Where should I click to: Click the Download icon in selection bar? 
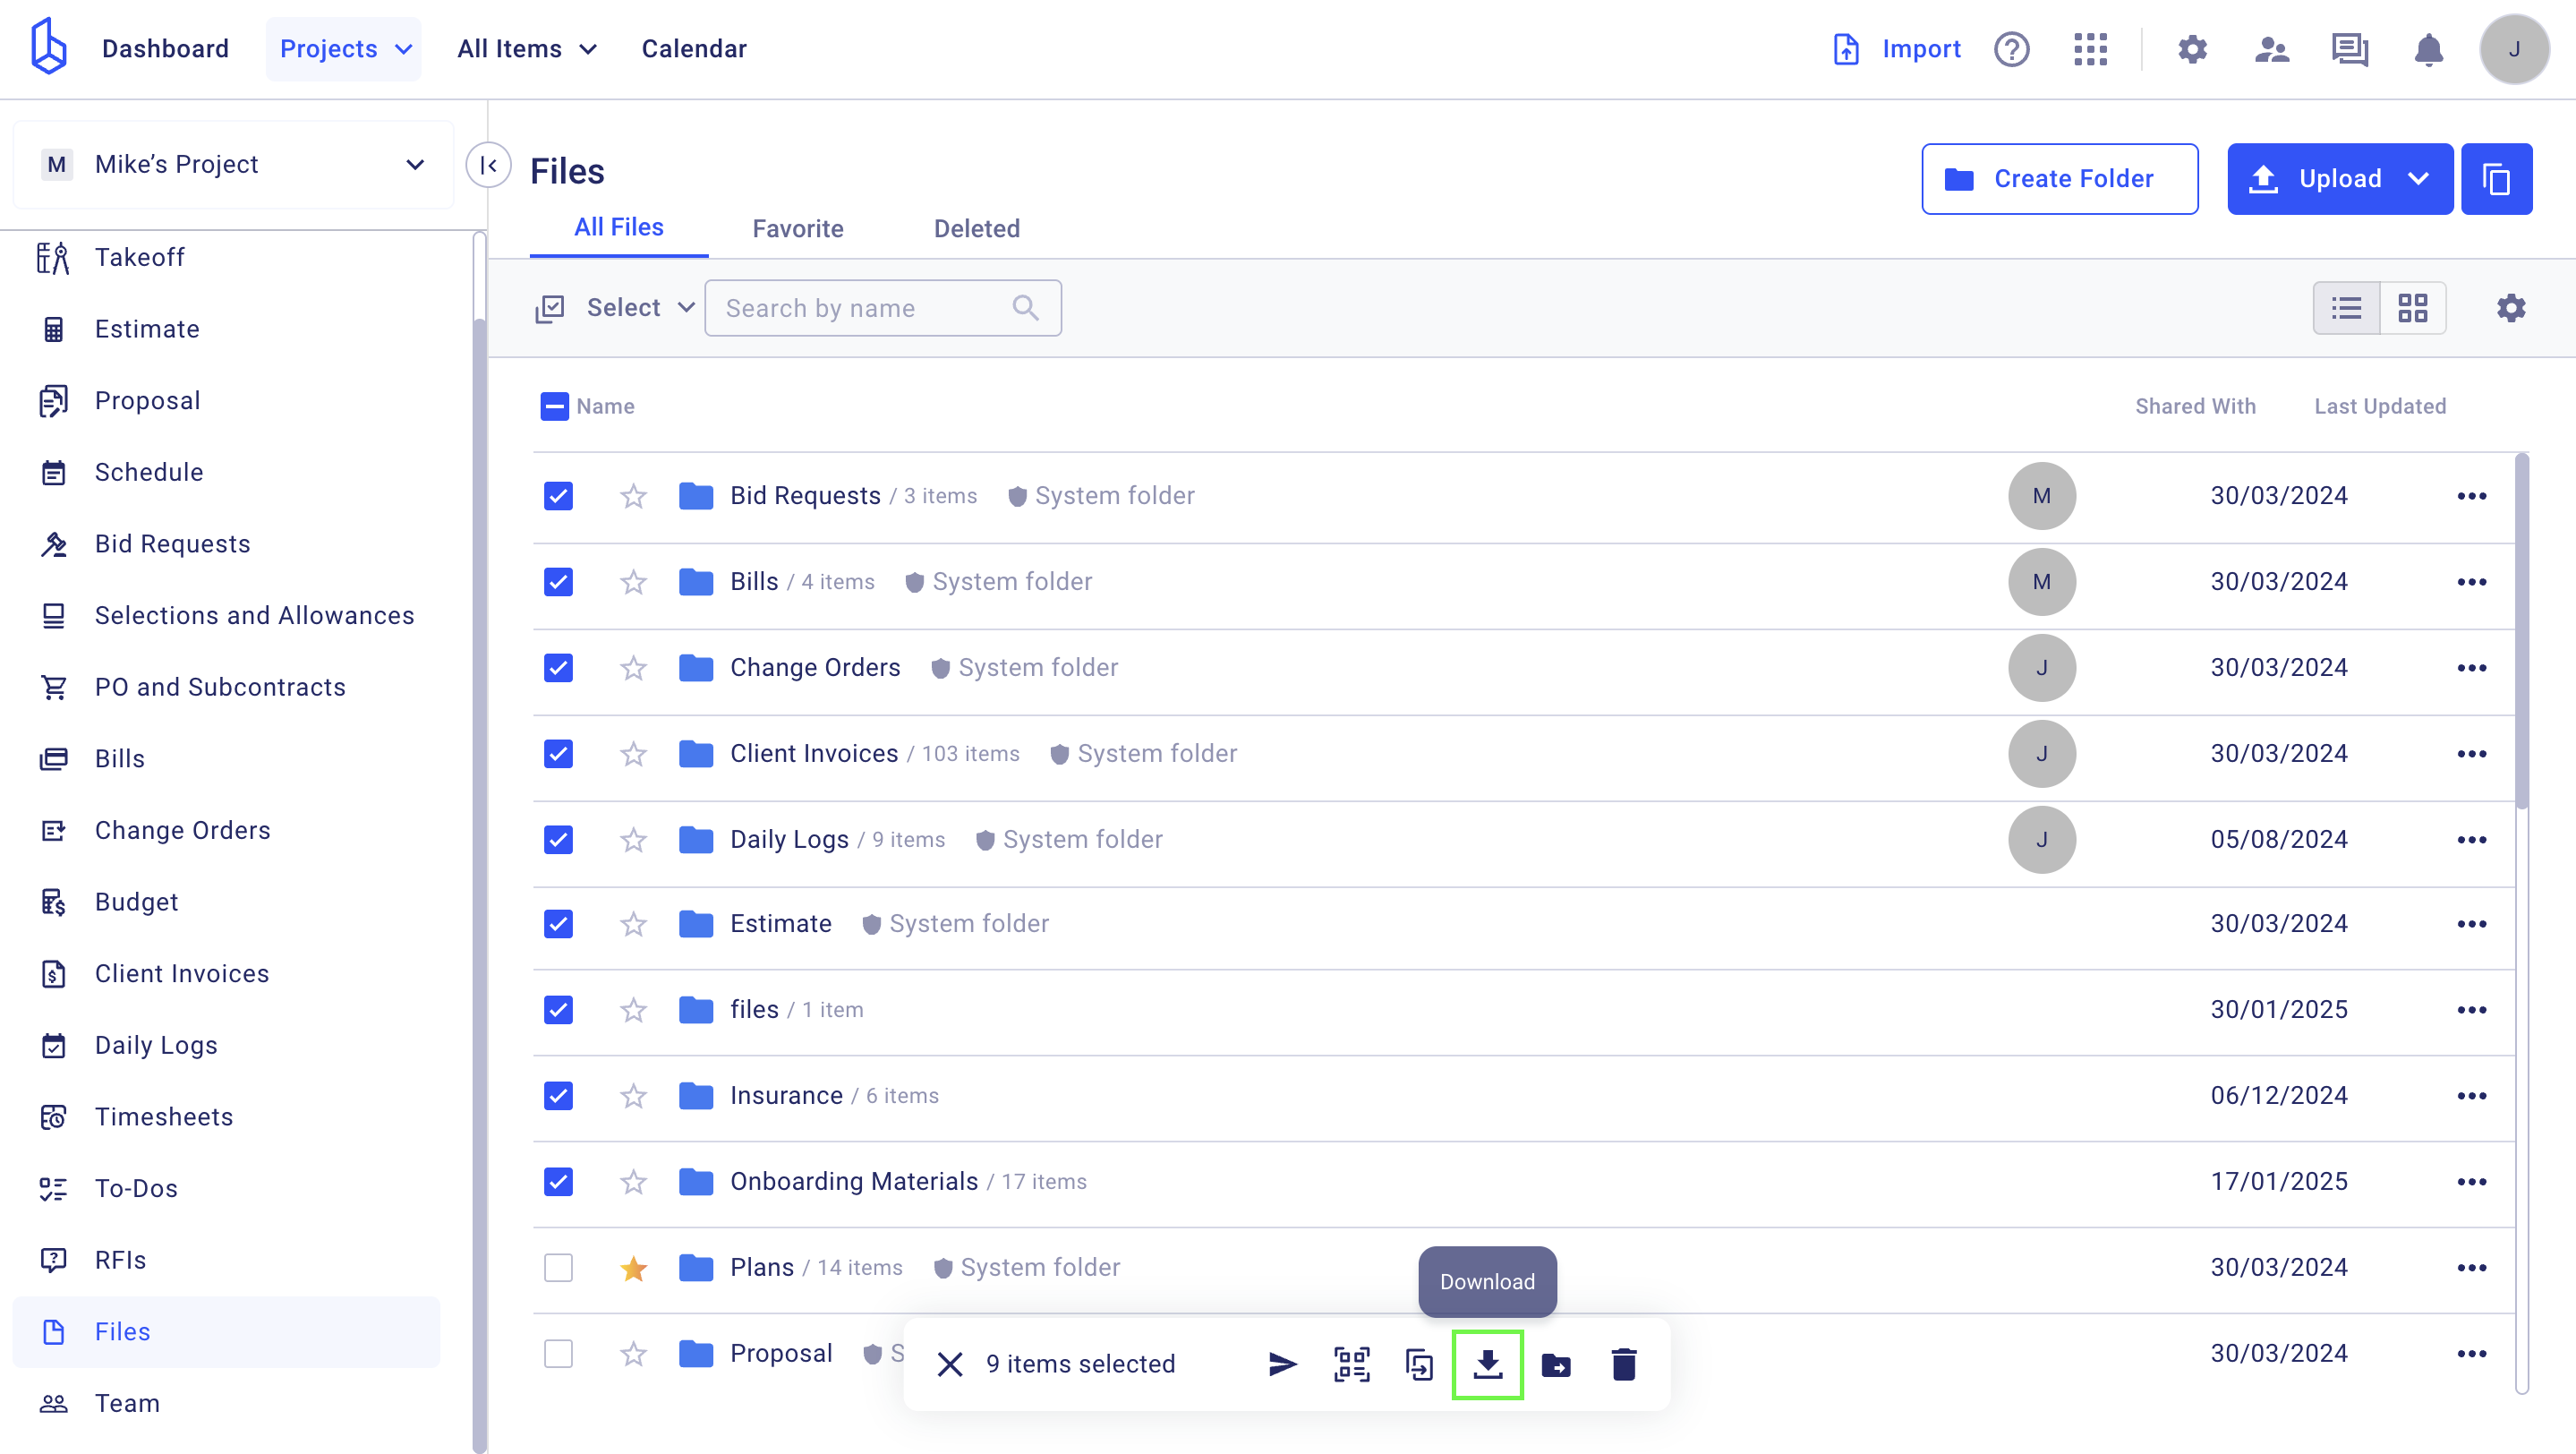(1487, 1364)
